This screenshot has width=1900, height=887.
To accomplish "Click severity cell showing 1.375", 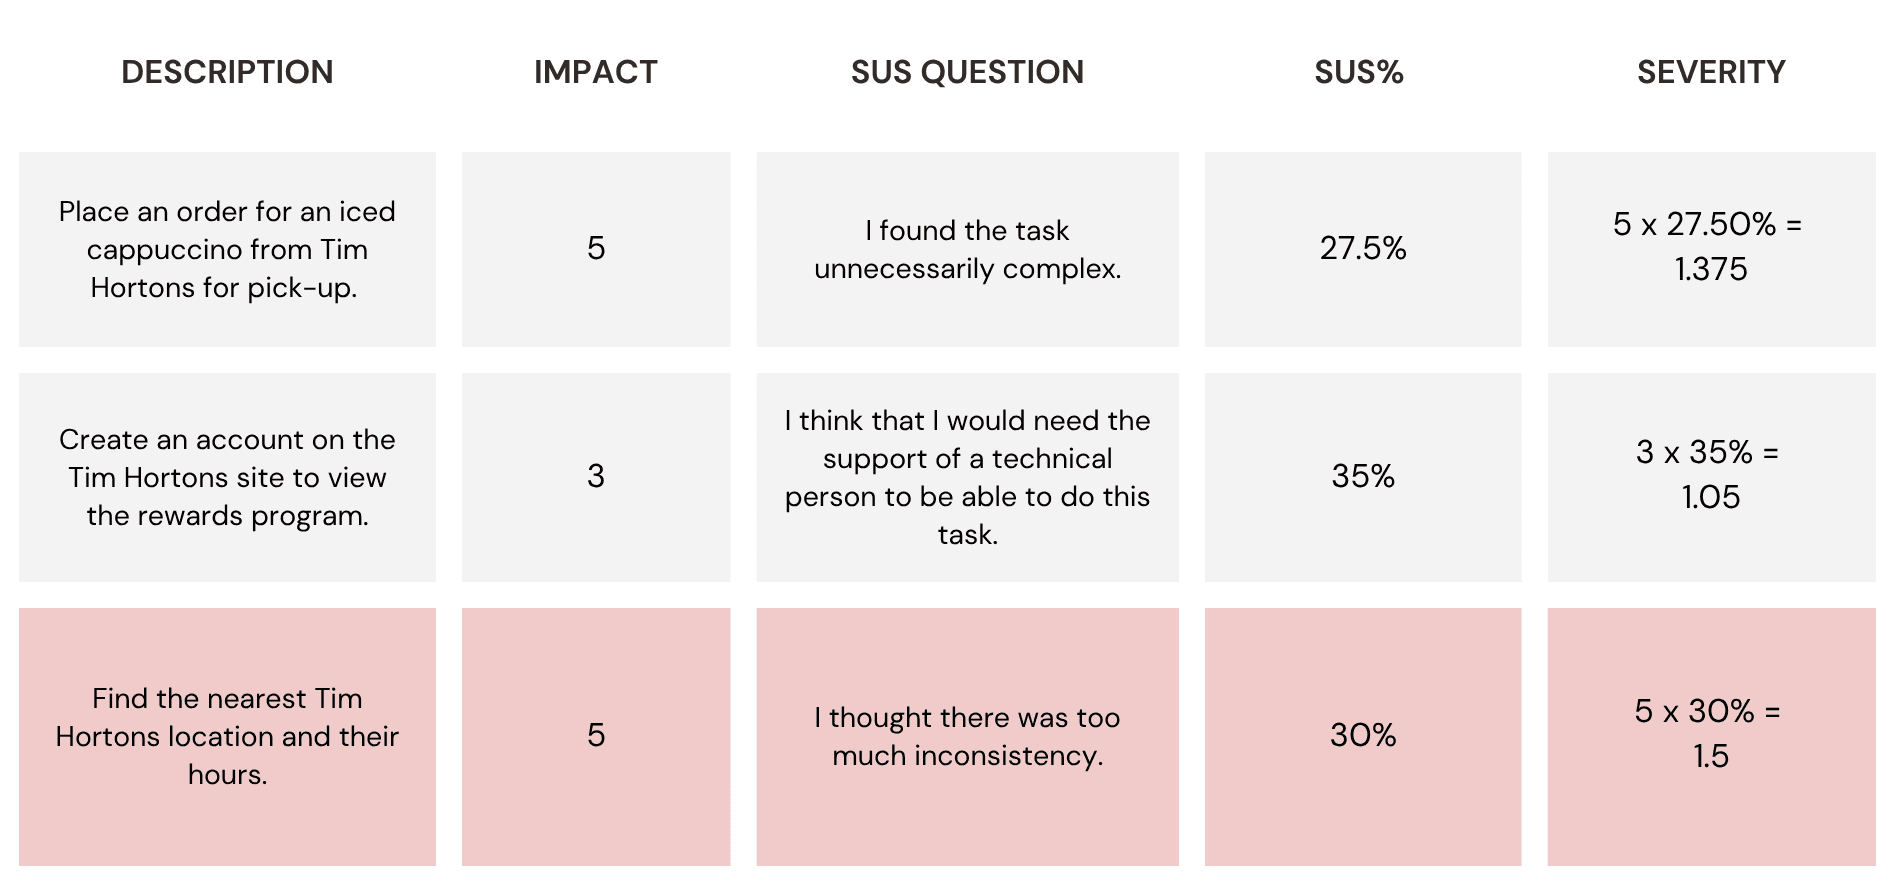I will click(x=1711, y=249).
